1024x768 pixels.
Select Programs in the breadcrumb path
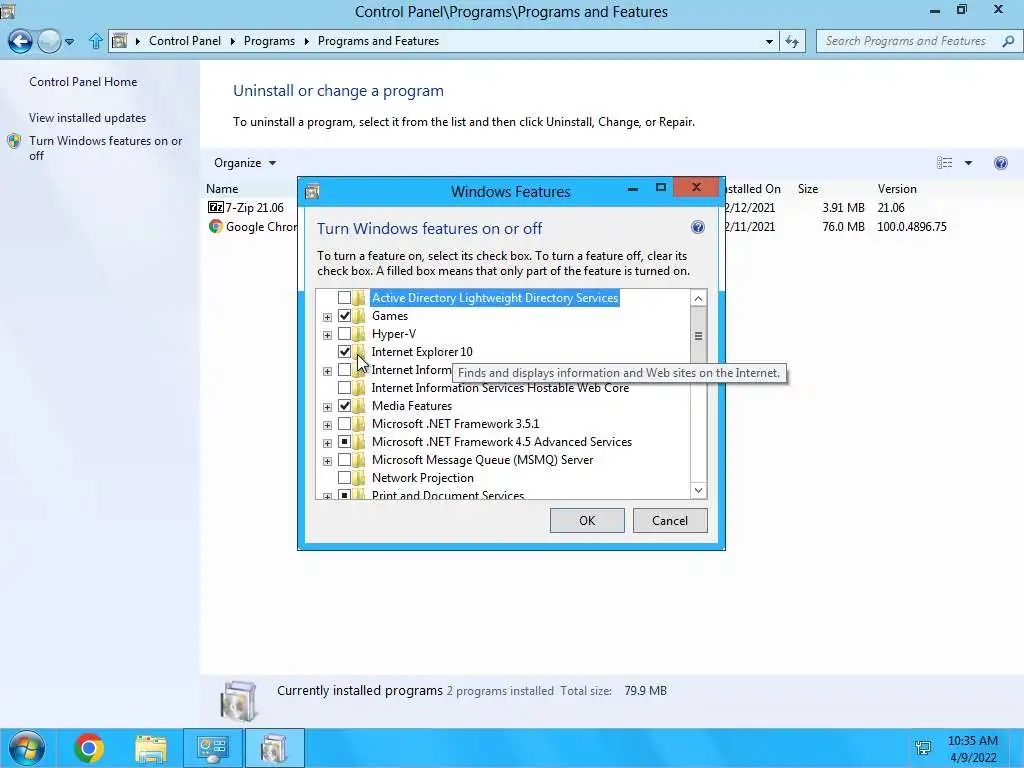[269, 41]
